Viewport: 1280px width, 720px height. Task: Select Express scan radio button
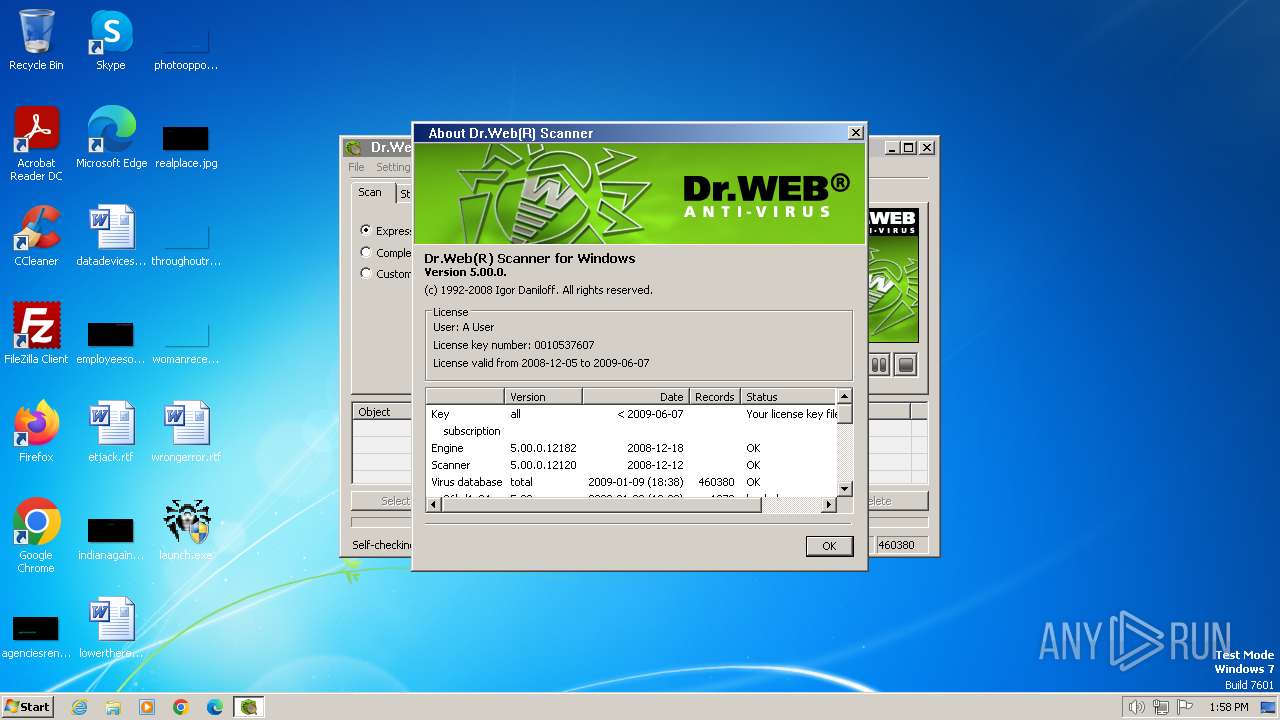click(366, 230)
